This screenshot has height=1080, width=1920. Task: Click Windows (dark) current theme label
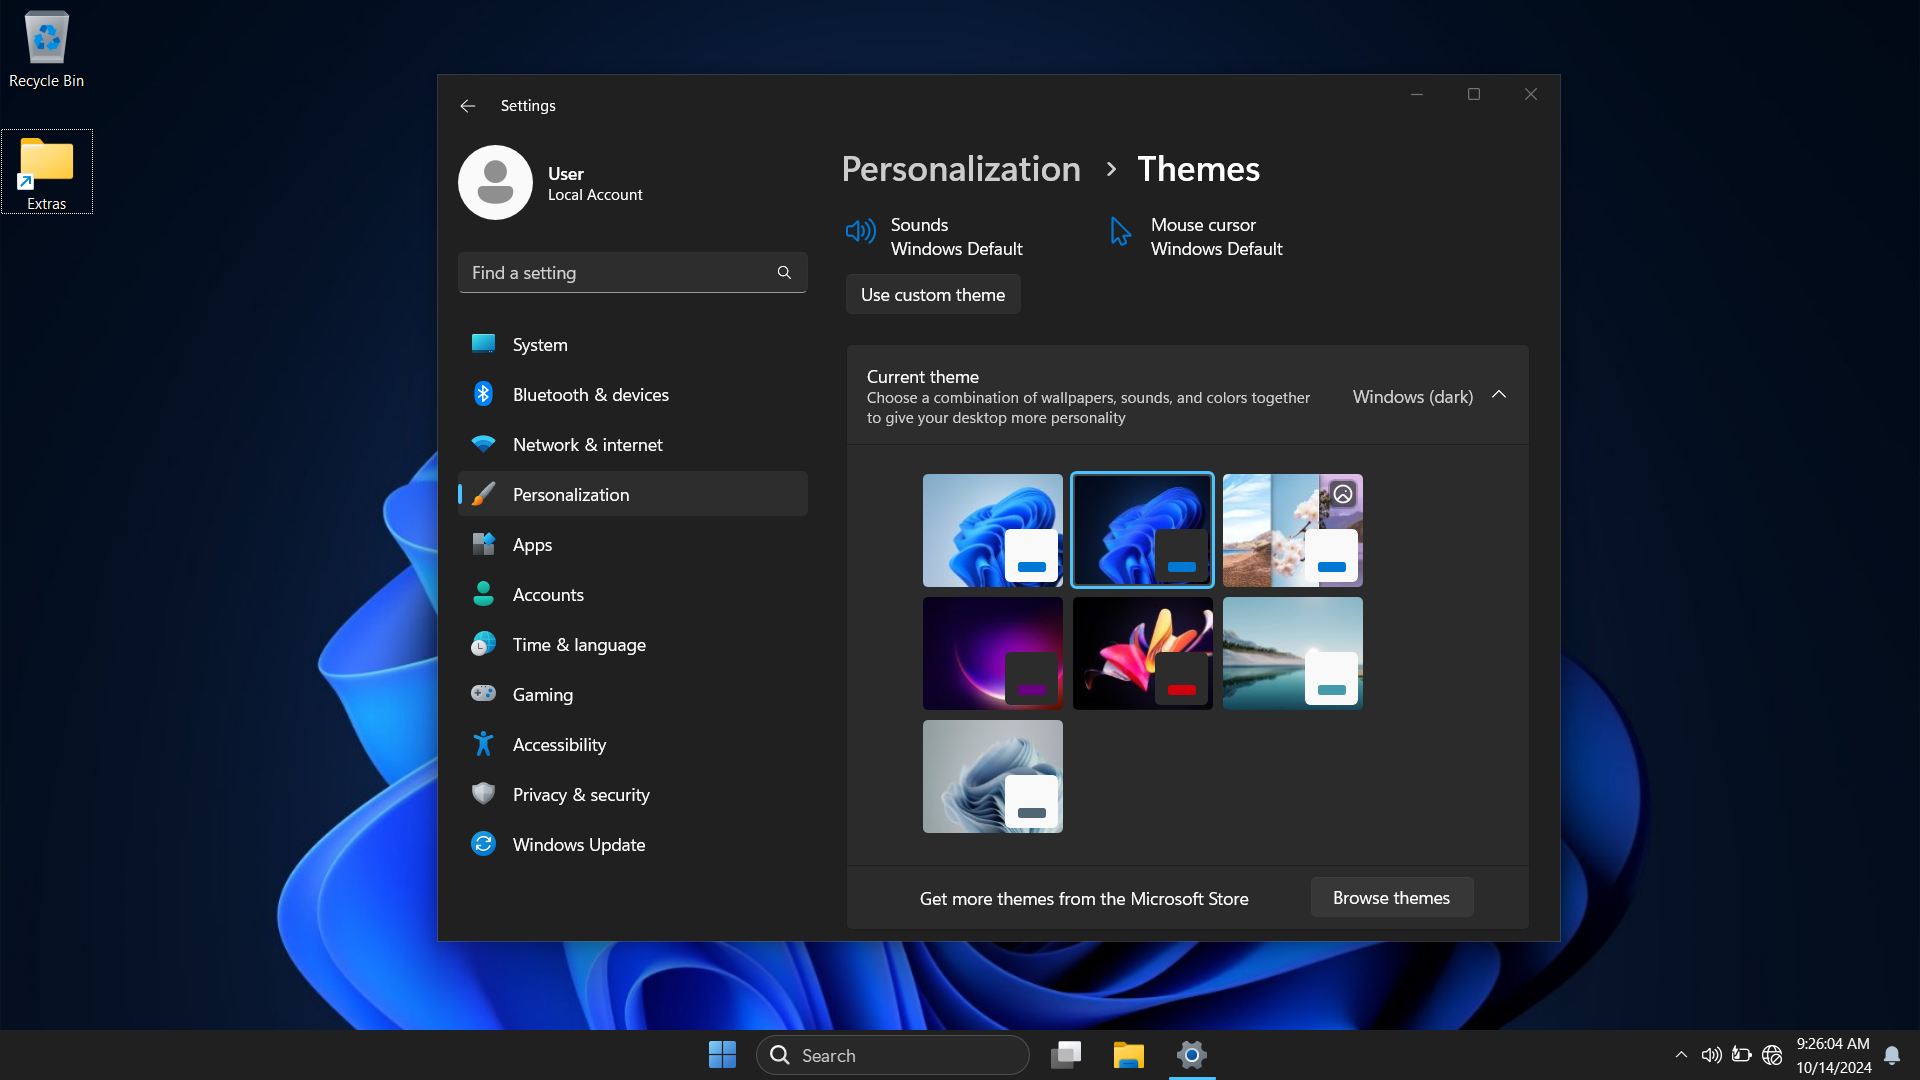[1412, 396]
